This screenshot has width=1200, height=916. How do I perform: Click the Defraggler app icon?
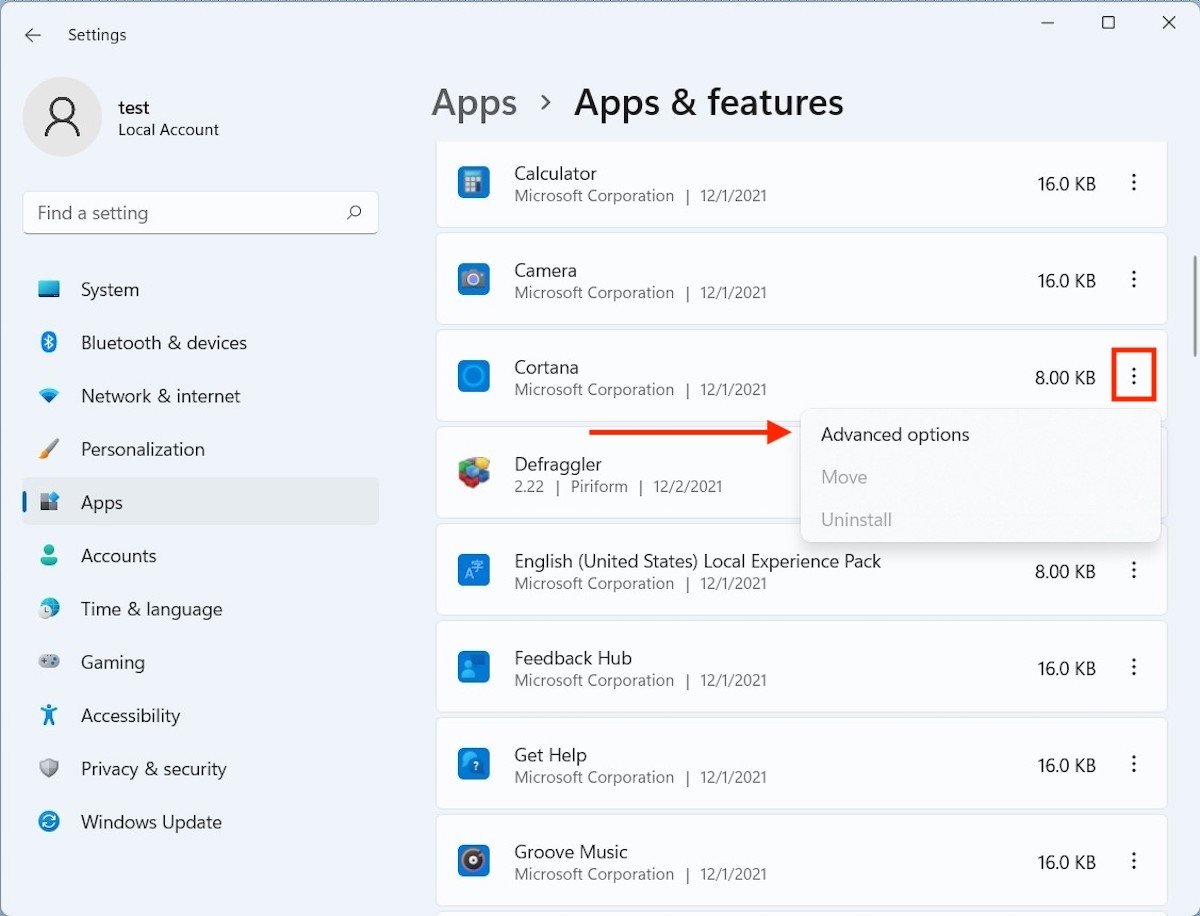(x=473, y=473)
